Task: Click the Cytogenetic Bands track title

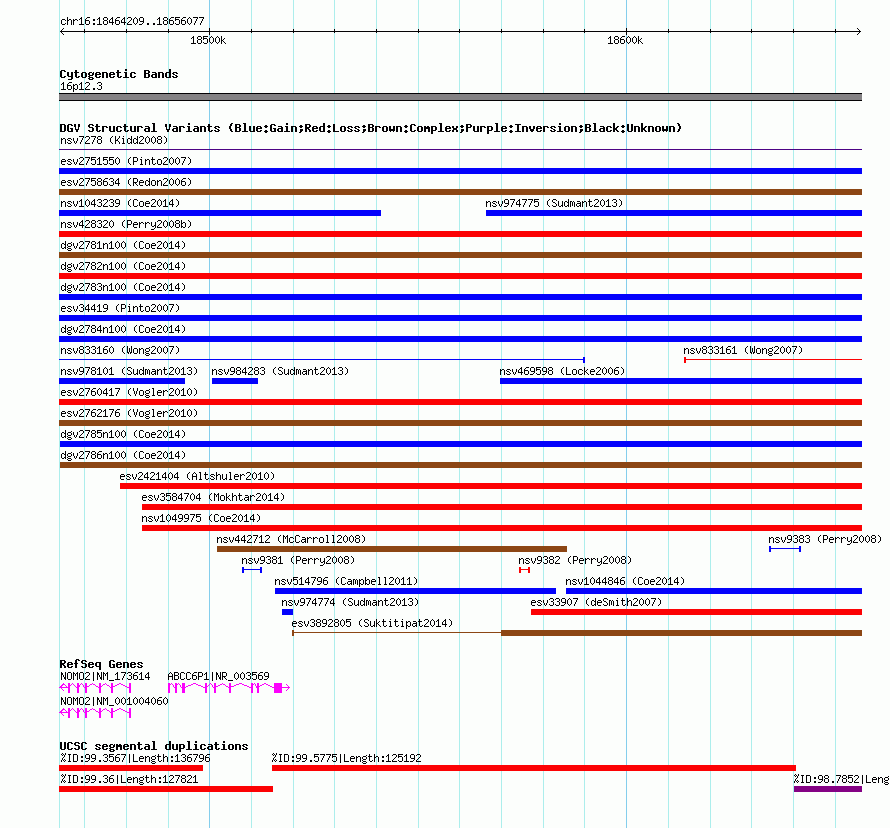Action: pos(119,74)
